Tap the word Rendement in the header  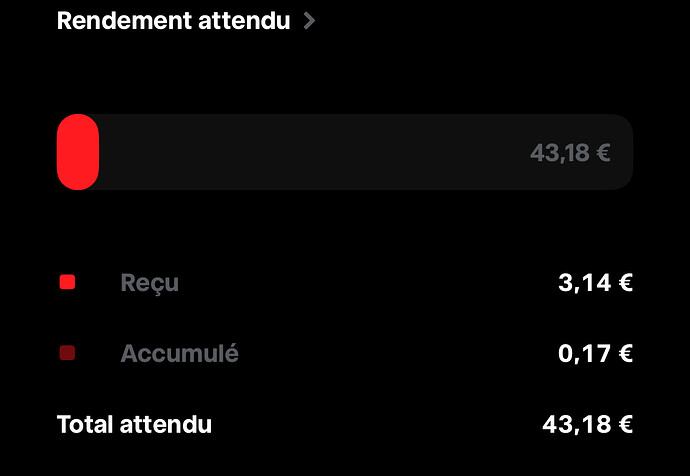click(124, 21)
